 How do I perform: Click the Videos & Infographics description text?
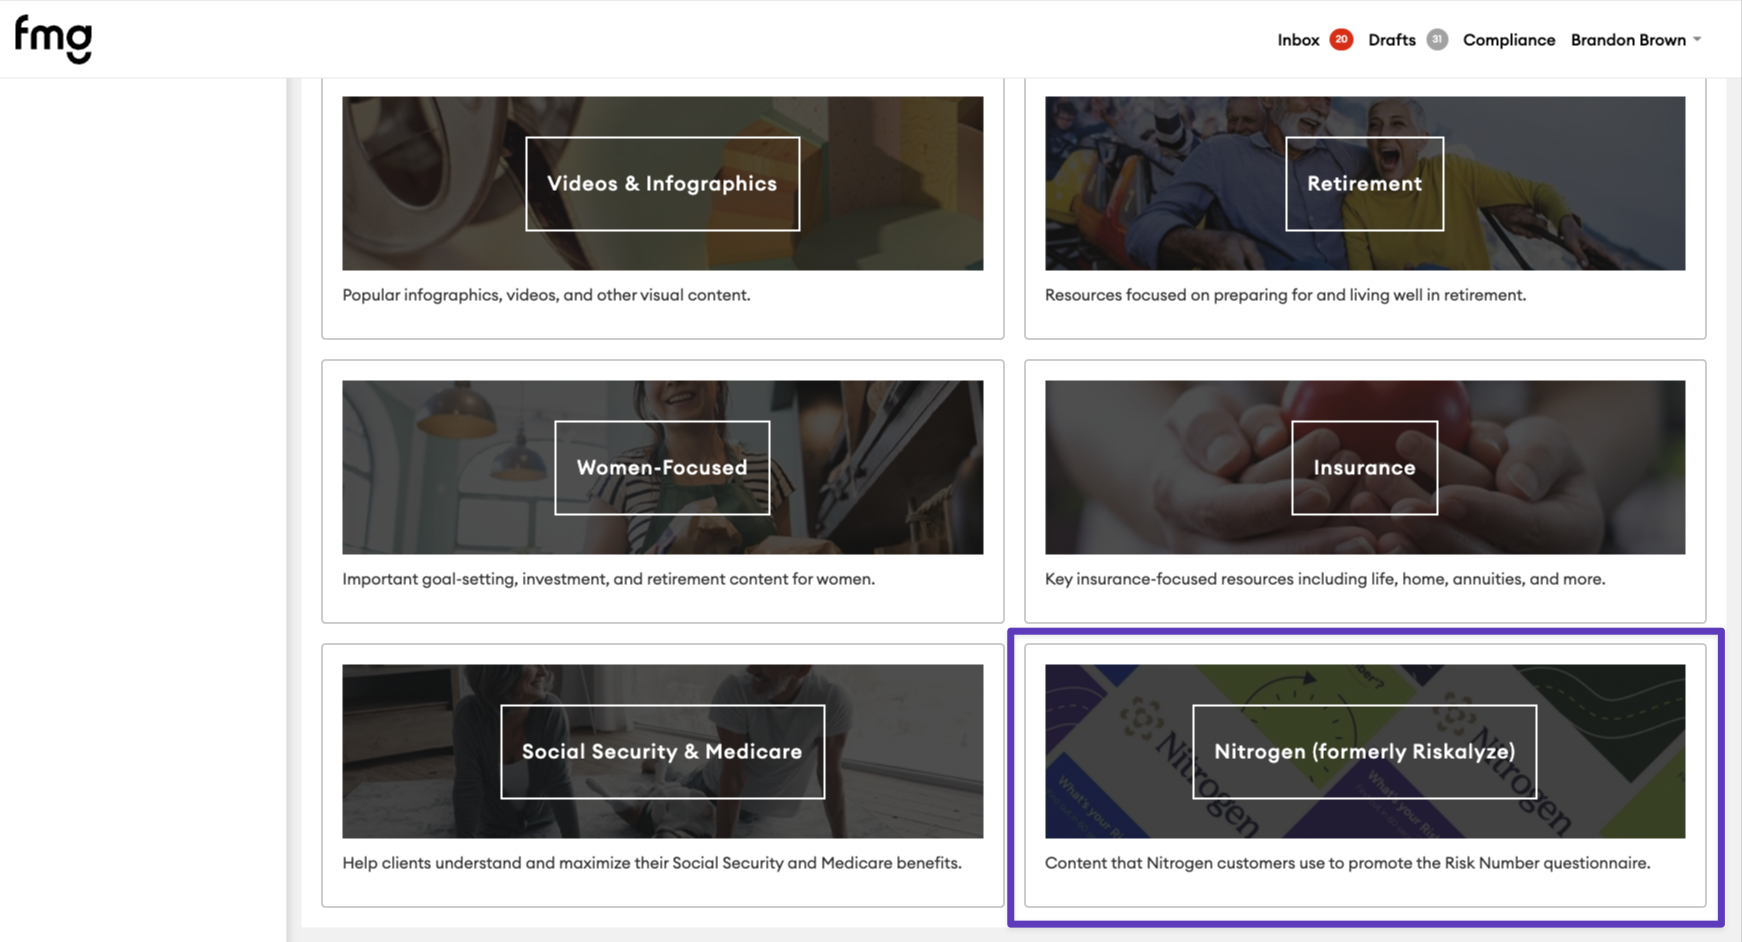[x=546, y=295]
